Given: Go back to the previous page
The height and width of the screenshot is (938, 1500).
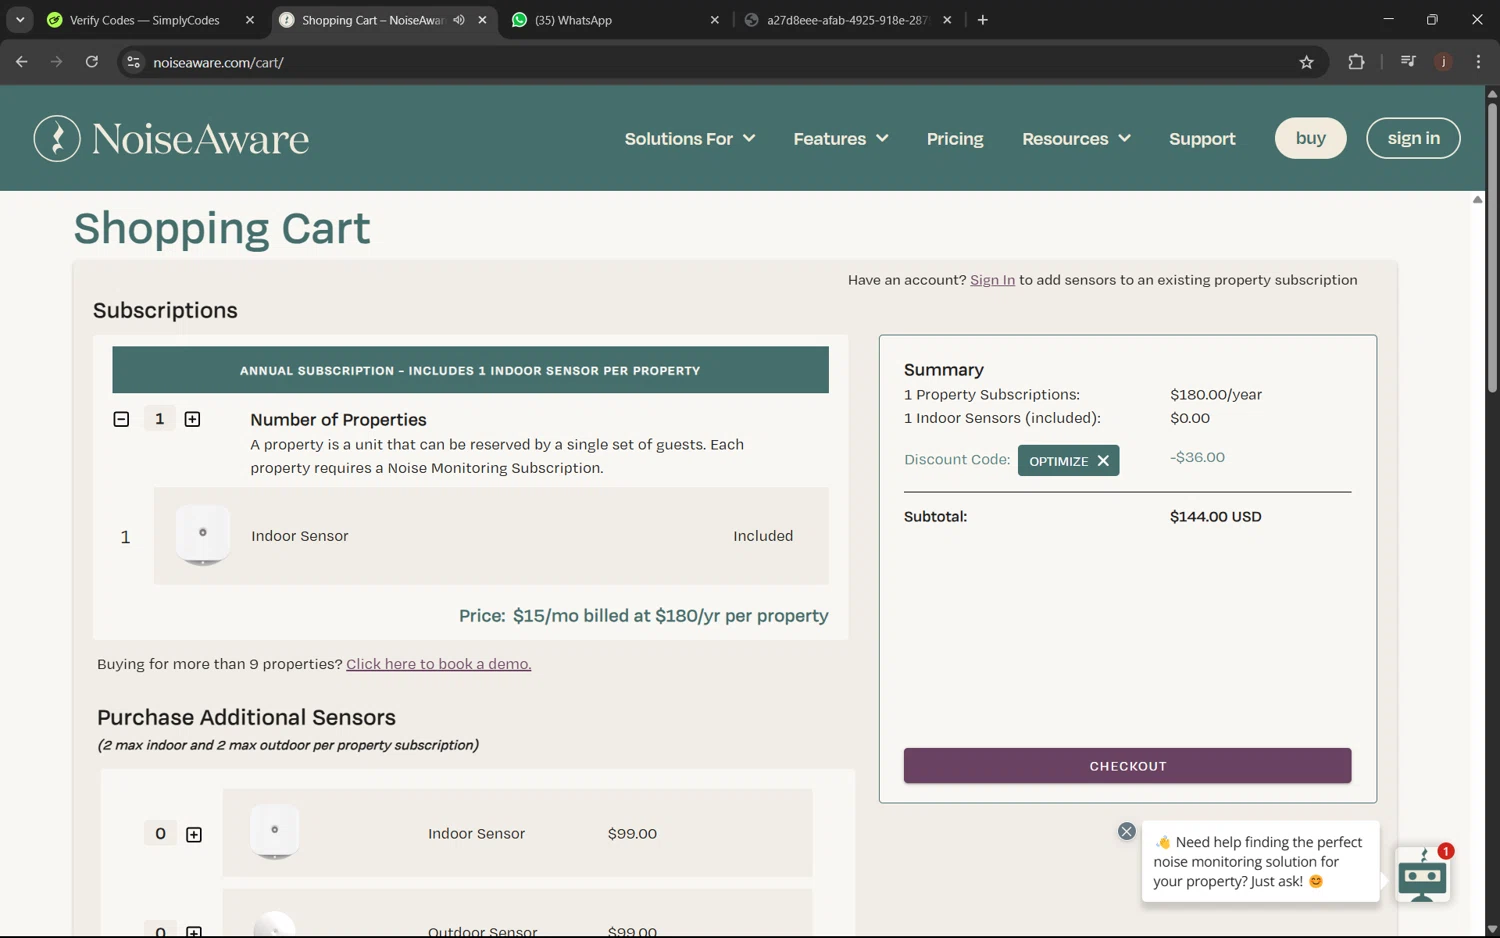Looking at the screenshot, I should pos(22,62).
